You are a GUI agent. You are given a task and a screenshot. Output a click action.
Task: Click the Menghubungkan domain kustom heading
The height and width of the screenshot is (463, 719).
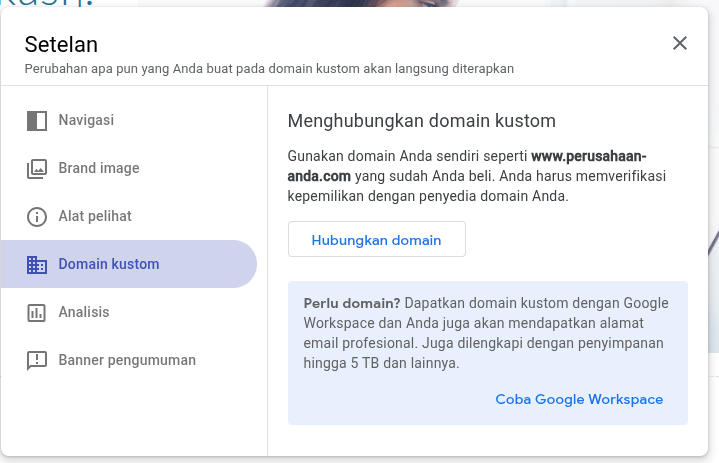tap(421, 121)
